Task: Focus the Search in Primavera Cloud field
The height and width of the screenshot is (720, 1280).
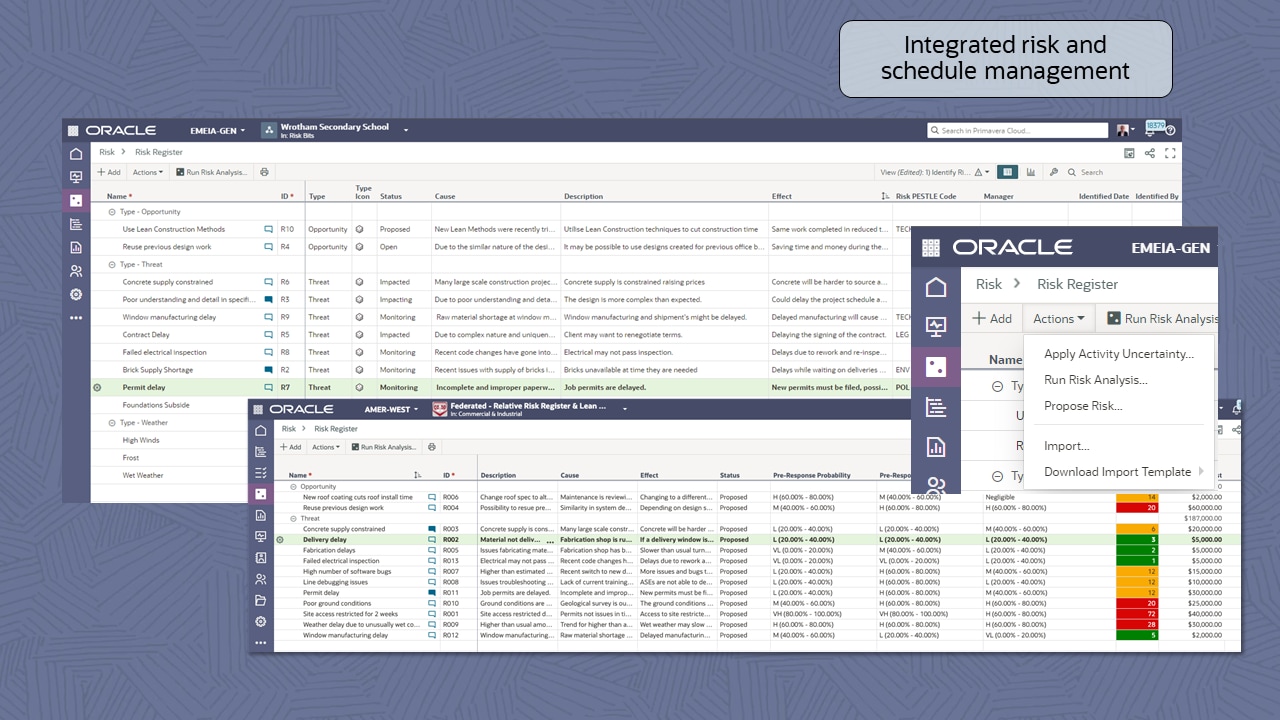Action: [1018, 130]
